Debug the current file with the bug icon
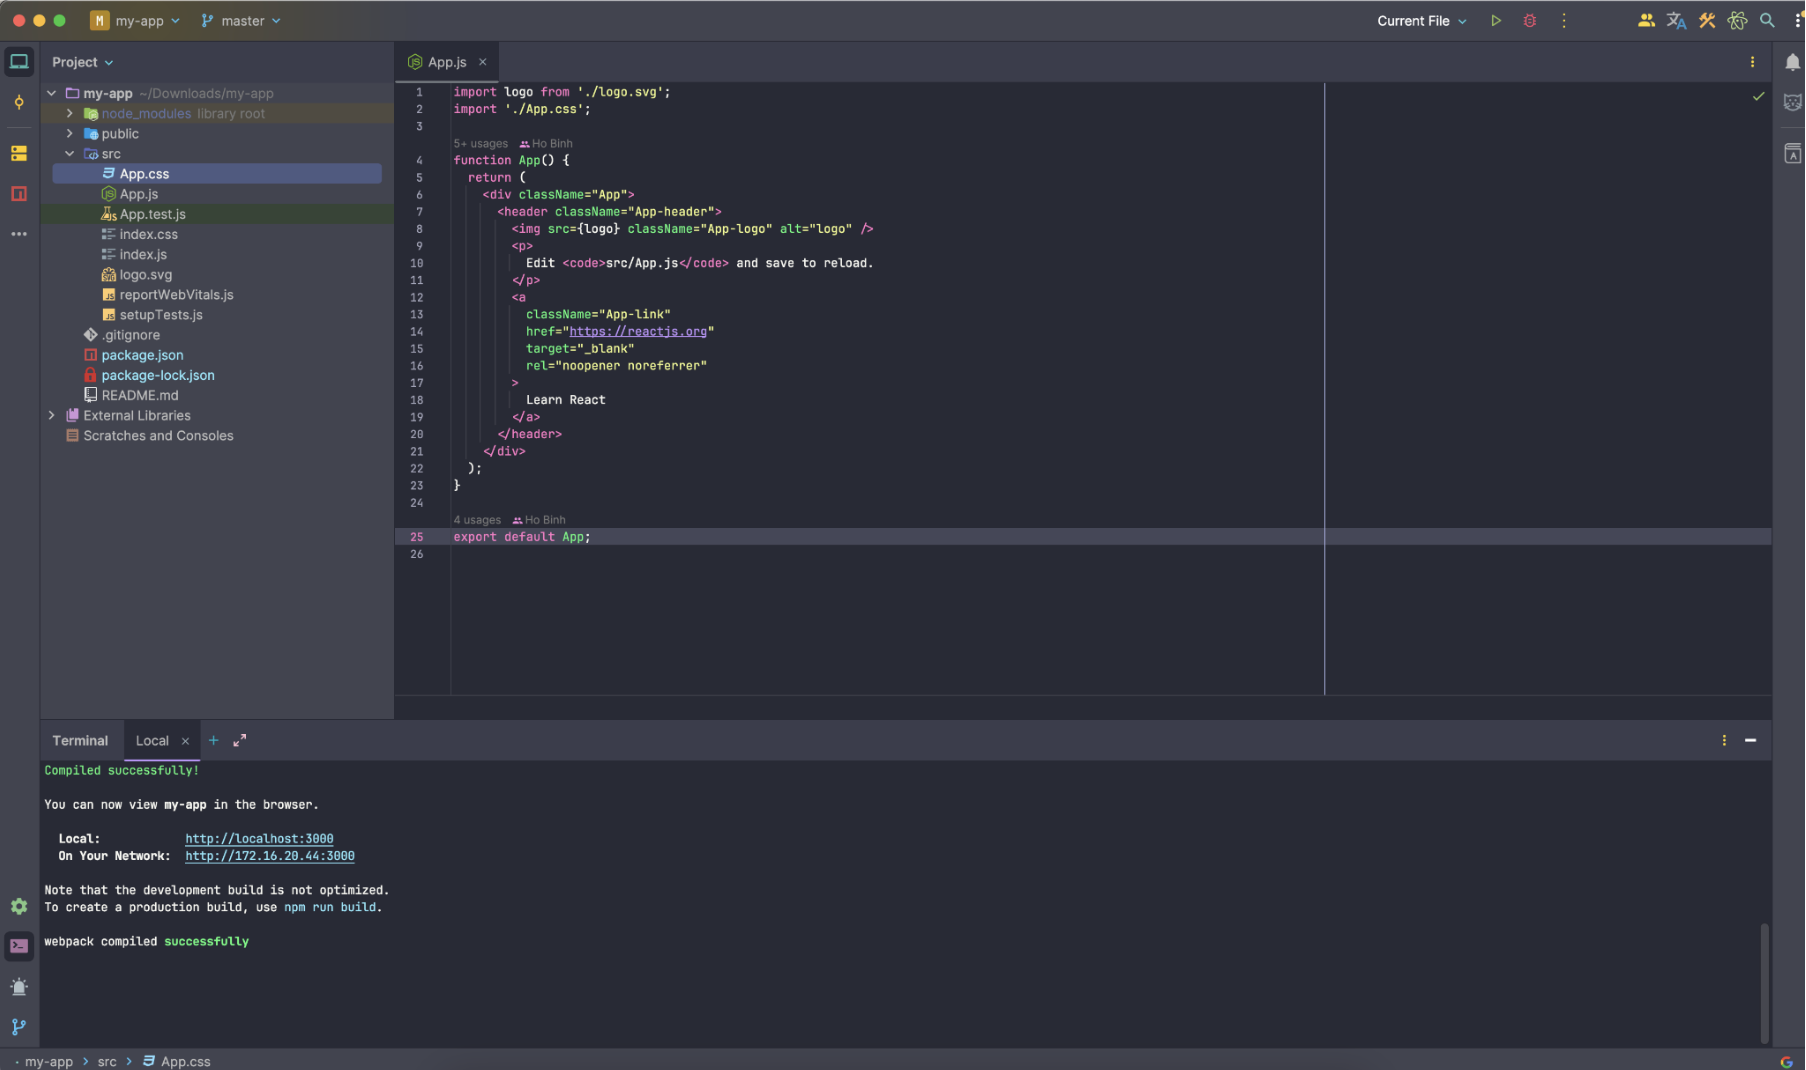Screen dimensions: 1806x1070 [1530, 21]
